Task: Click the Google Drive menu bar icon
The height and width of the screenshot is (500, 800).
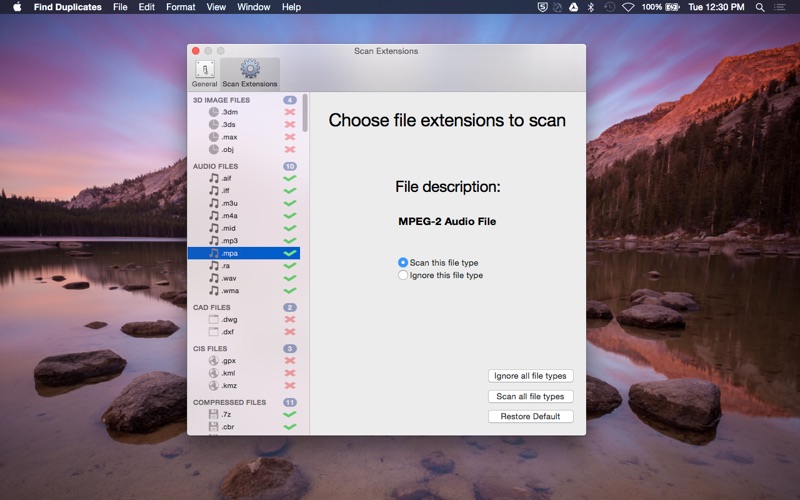Action: [573, 7]
